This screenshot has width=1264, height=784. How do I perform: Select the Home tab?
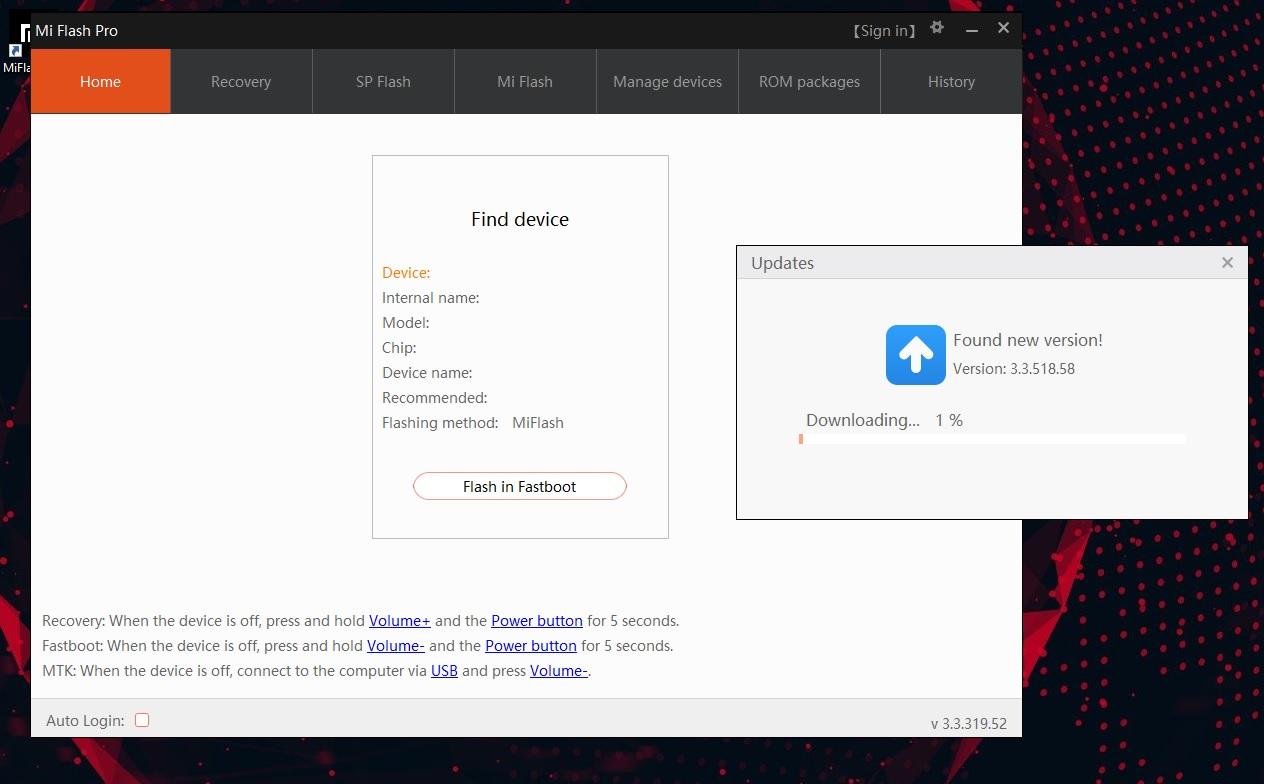(100, 82)
